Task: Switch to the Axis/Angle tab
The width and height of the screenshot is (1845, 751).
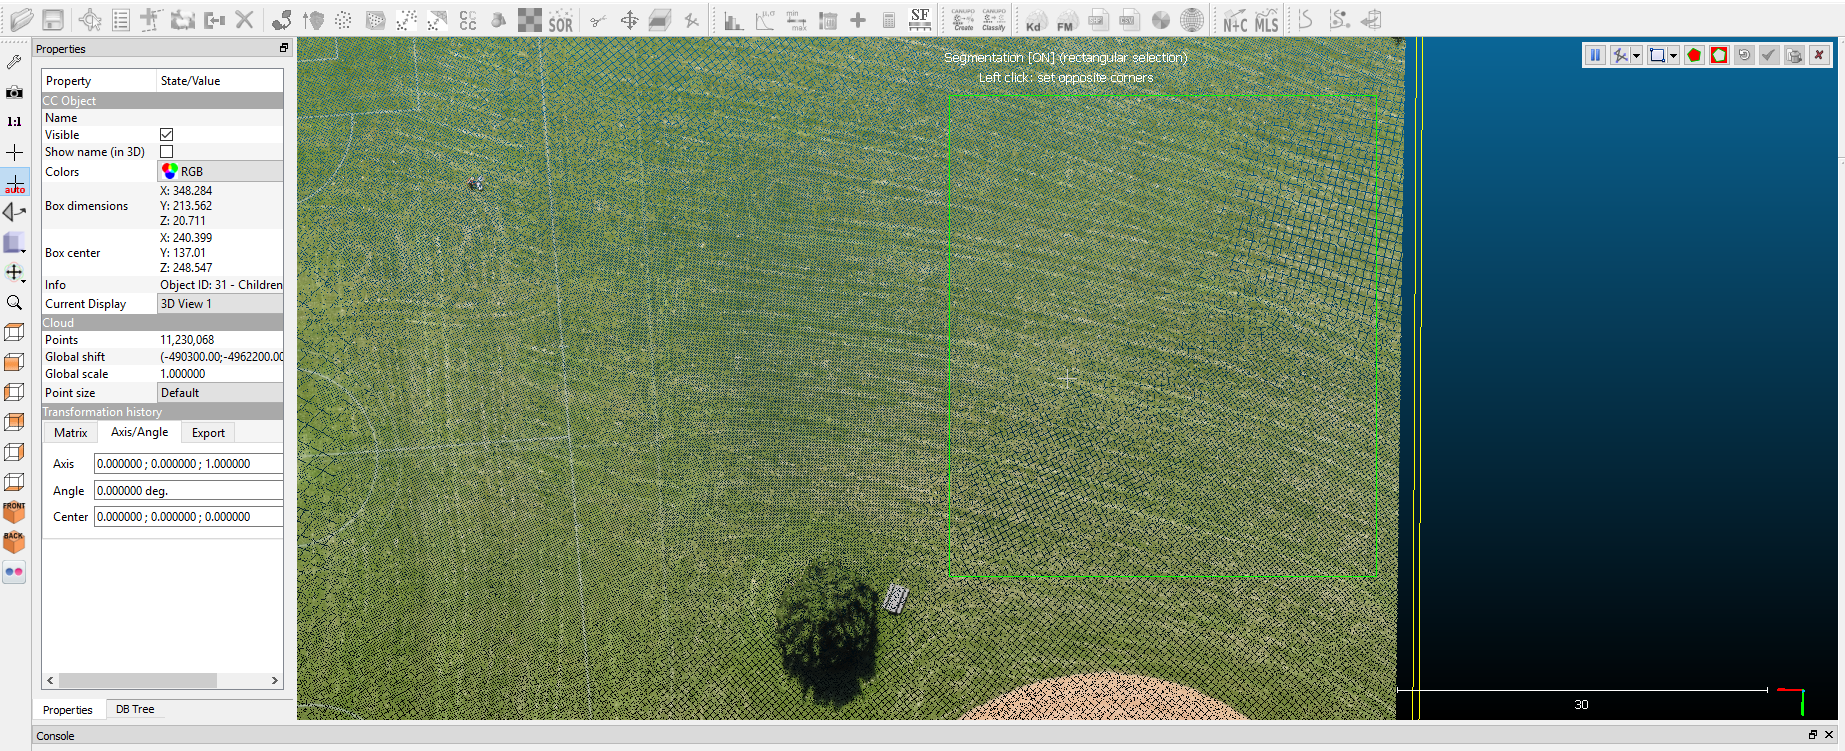Action: point(139,432)
